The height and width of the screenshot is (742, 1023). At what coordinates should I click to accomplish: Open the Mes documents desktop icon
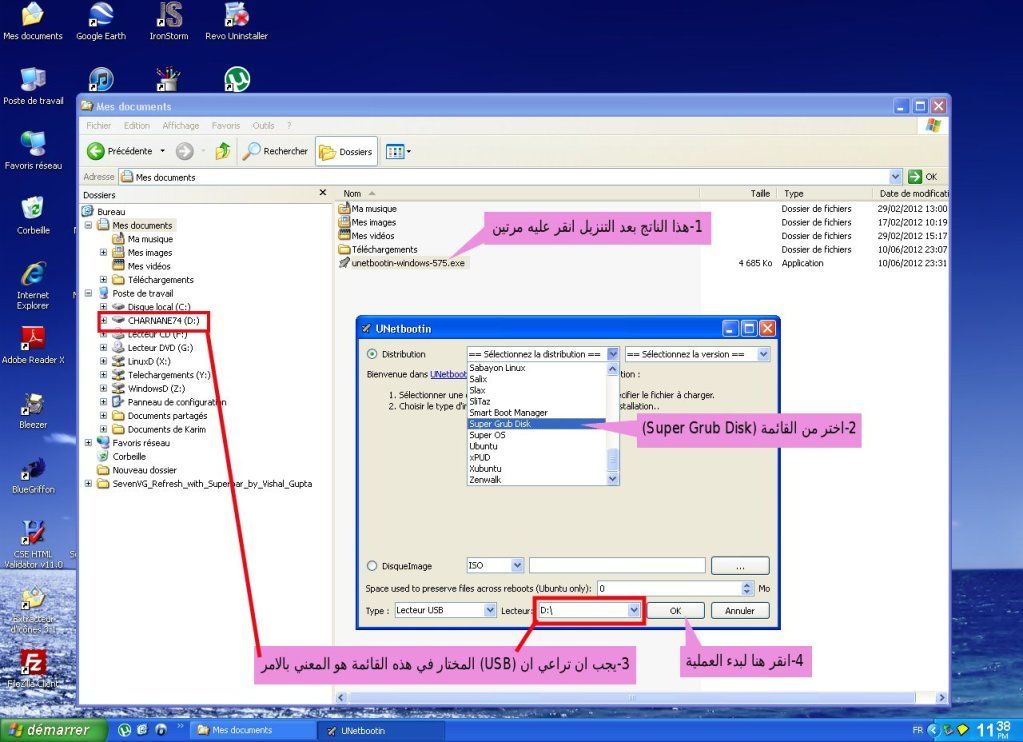click(x=33, y=21)
